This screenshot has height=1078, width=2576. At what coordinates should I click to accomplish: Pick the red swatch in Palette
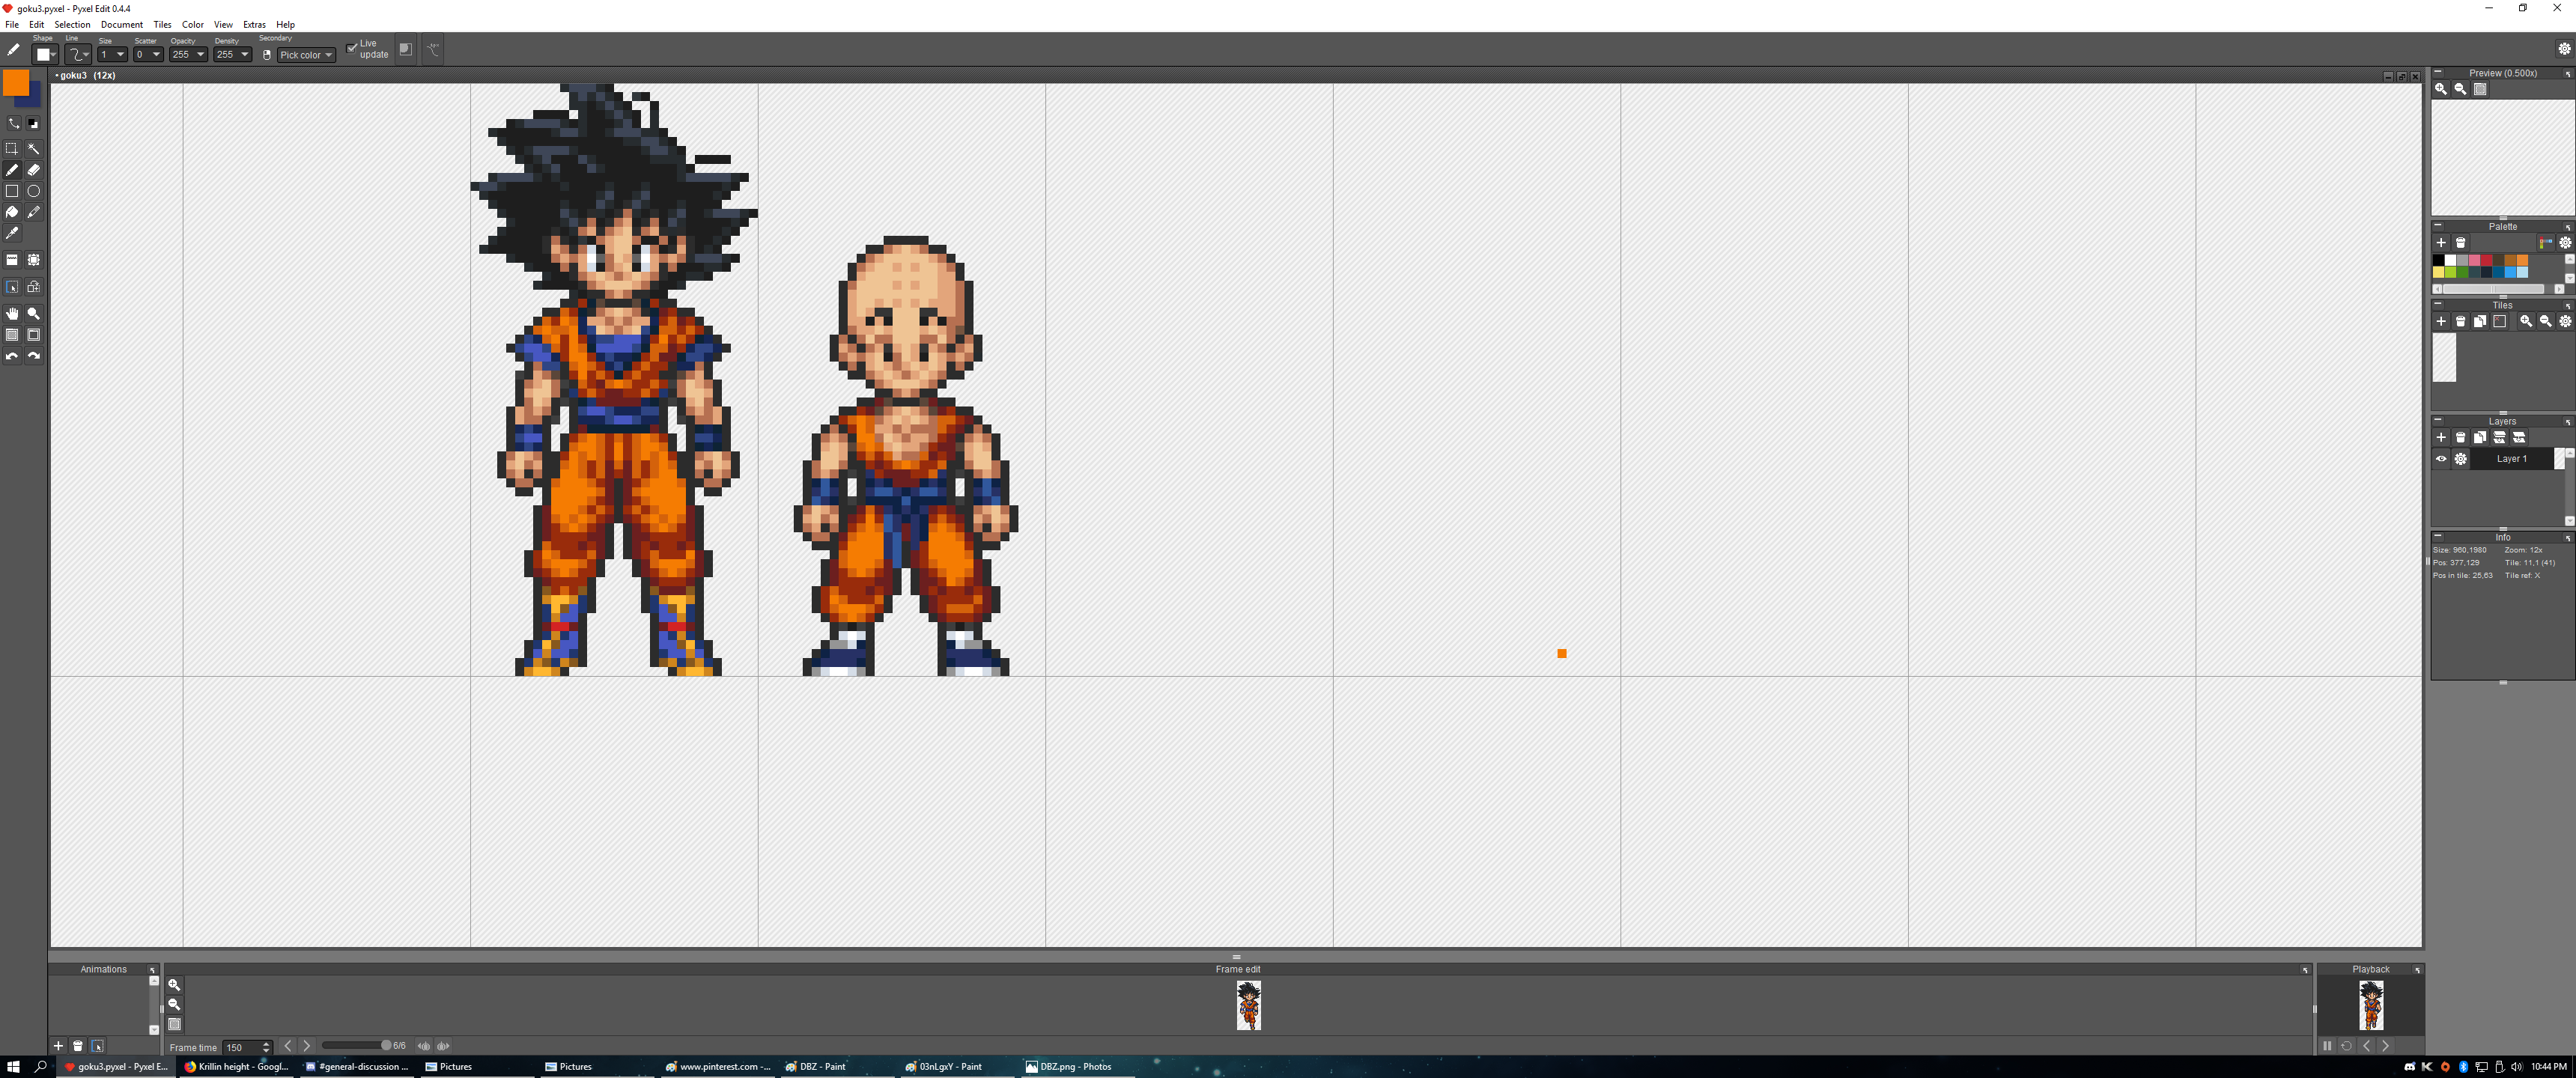2486,260
